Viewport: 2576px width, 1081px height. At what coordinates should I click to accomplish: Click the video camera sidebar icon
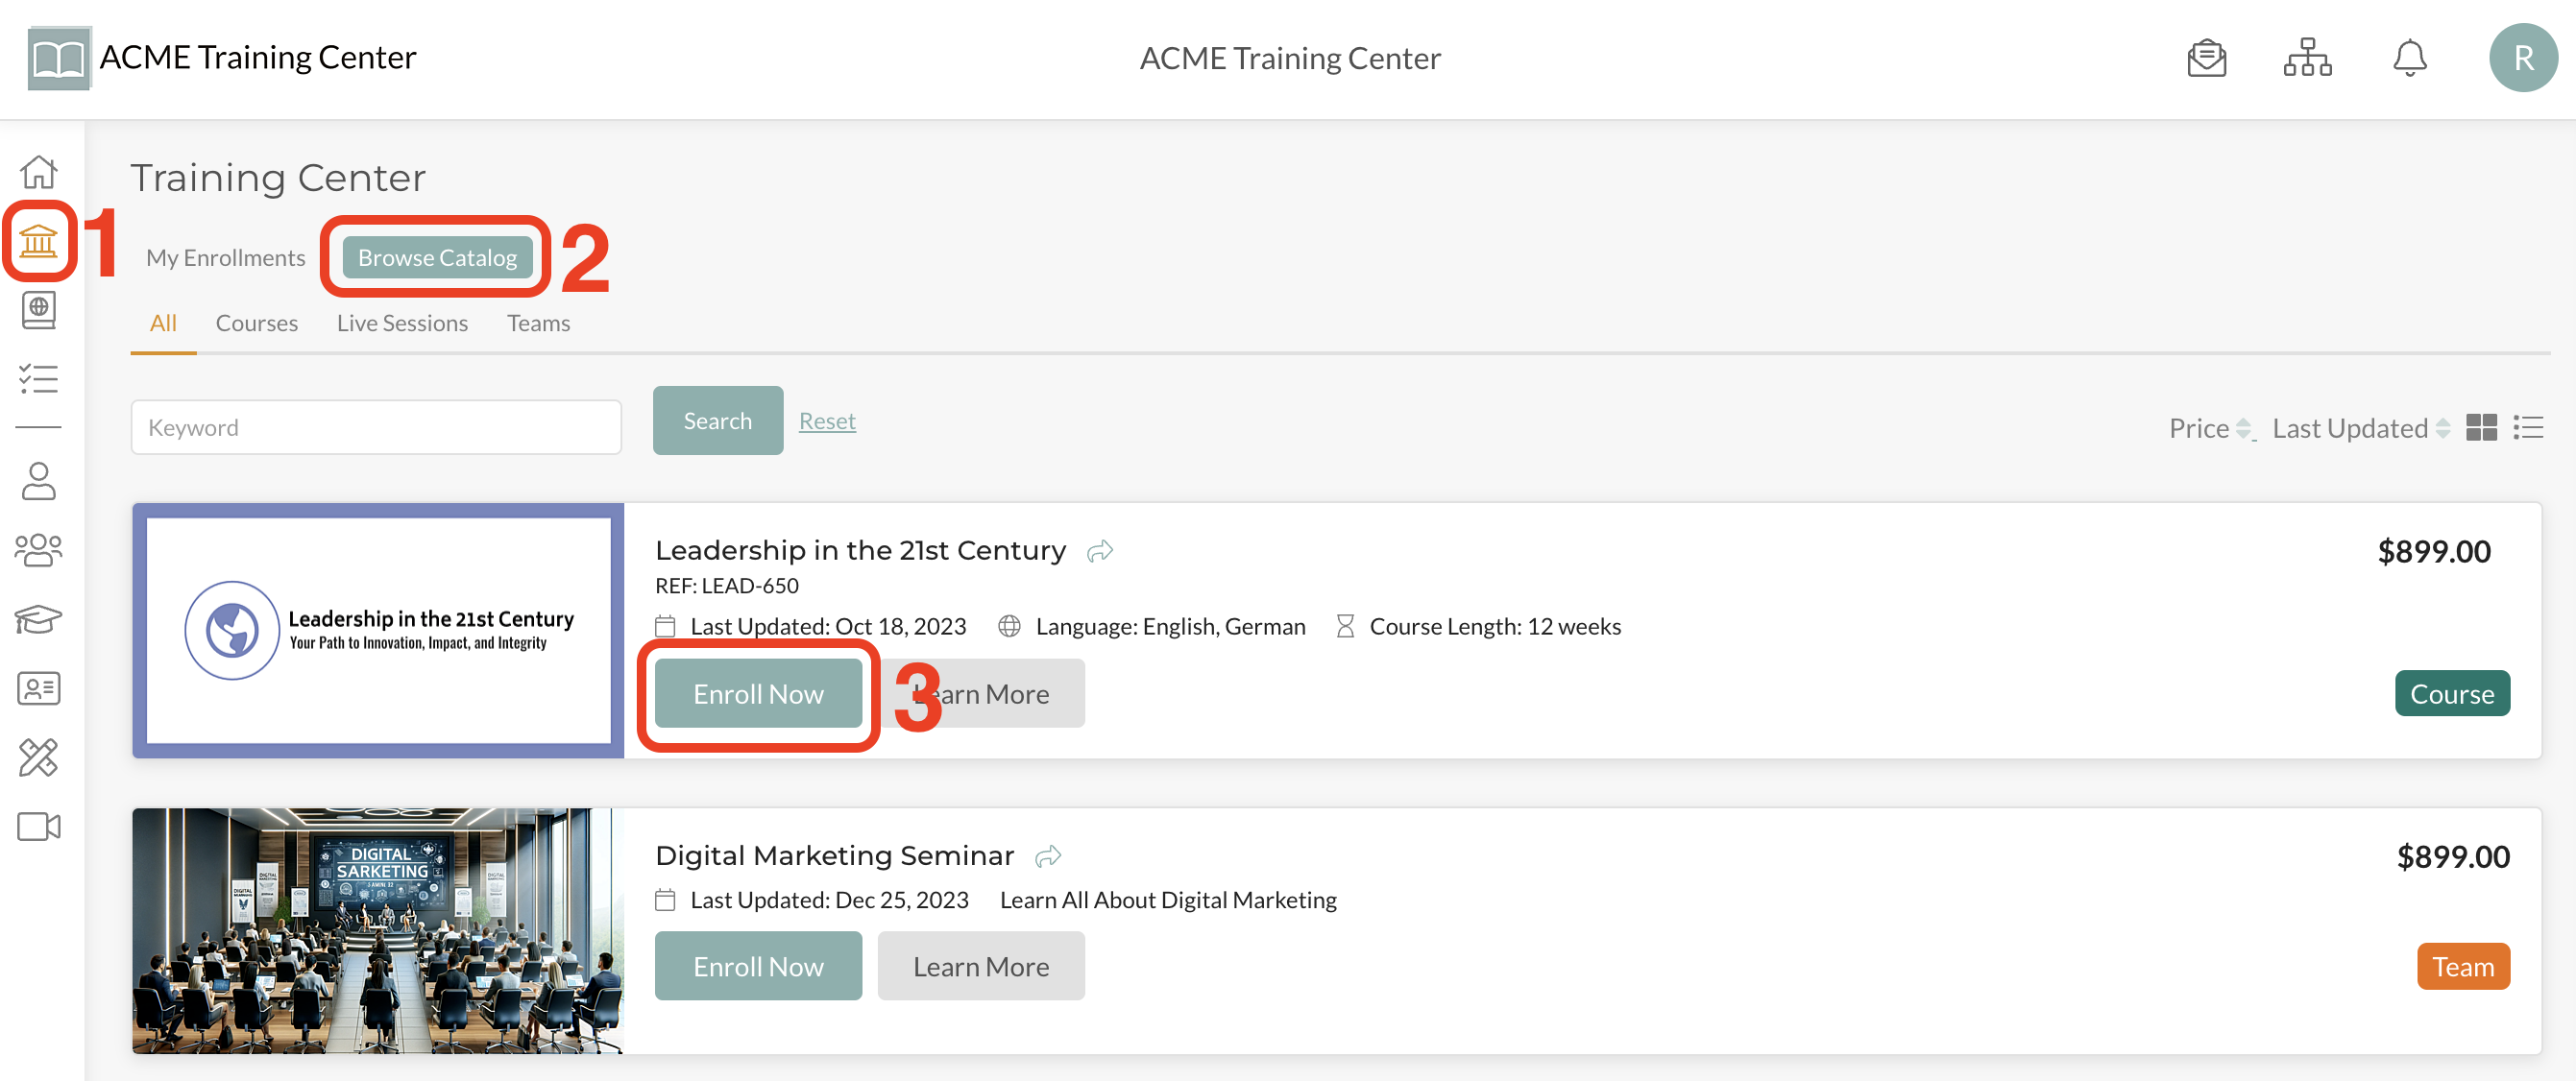point(38,826)
